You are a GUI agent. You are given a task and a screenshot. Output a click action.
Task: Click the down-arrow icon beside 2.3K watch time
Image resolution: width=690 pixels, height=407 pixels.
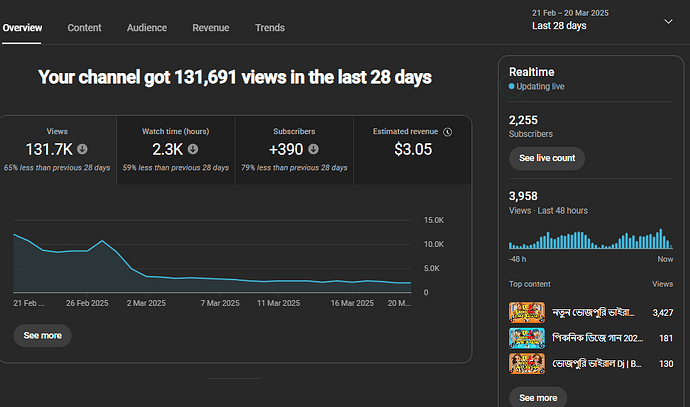[192, 149]
